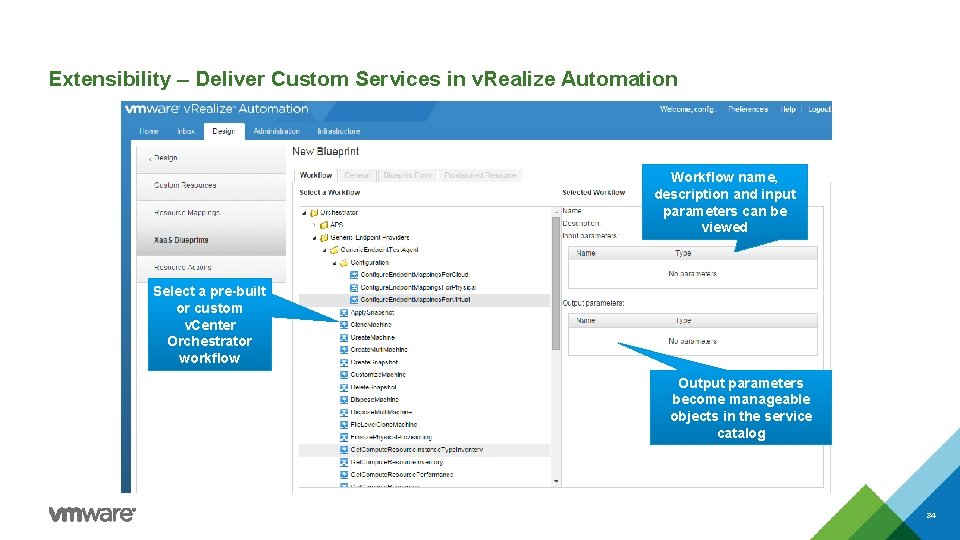This screenshot has height=540, width=960.
Task: Click the workflow tree scrollbar thumb
Action: [556, 283]
